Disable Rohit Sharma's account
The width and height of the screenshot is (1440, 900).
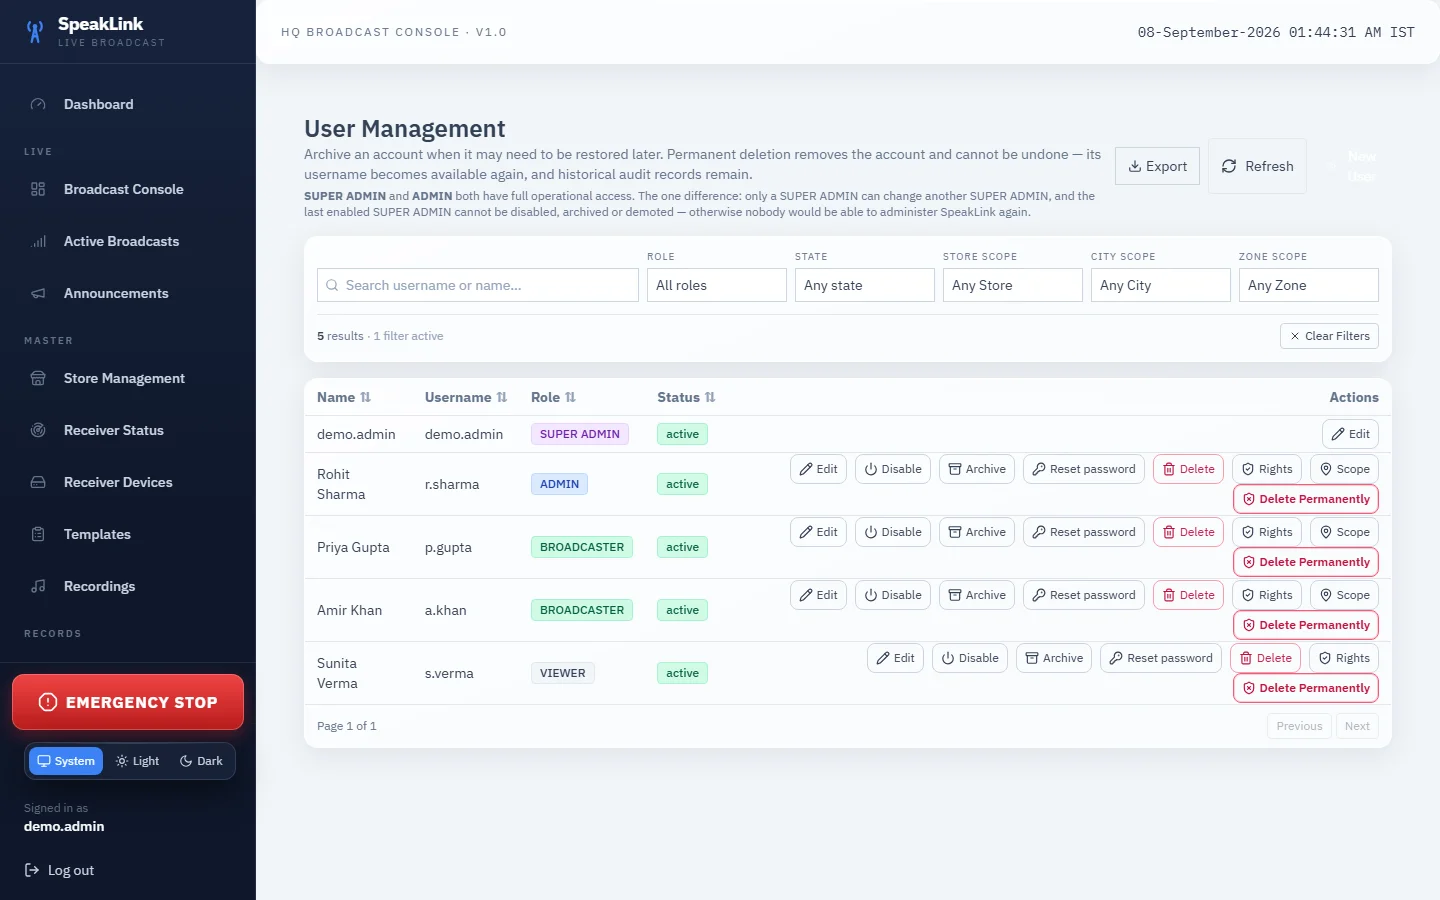(893, 469)
